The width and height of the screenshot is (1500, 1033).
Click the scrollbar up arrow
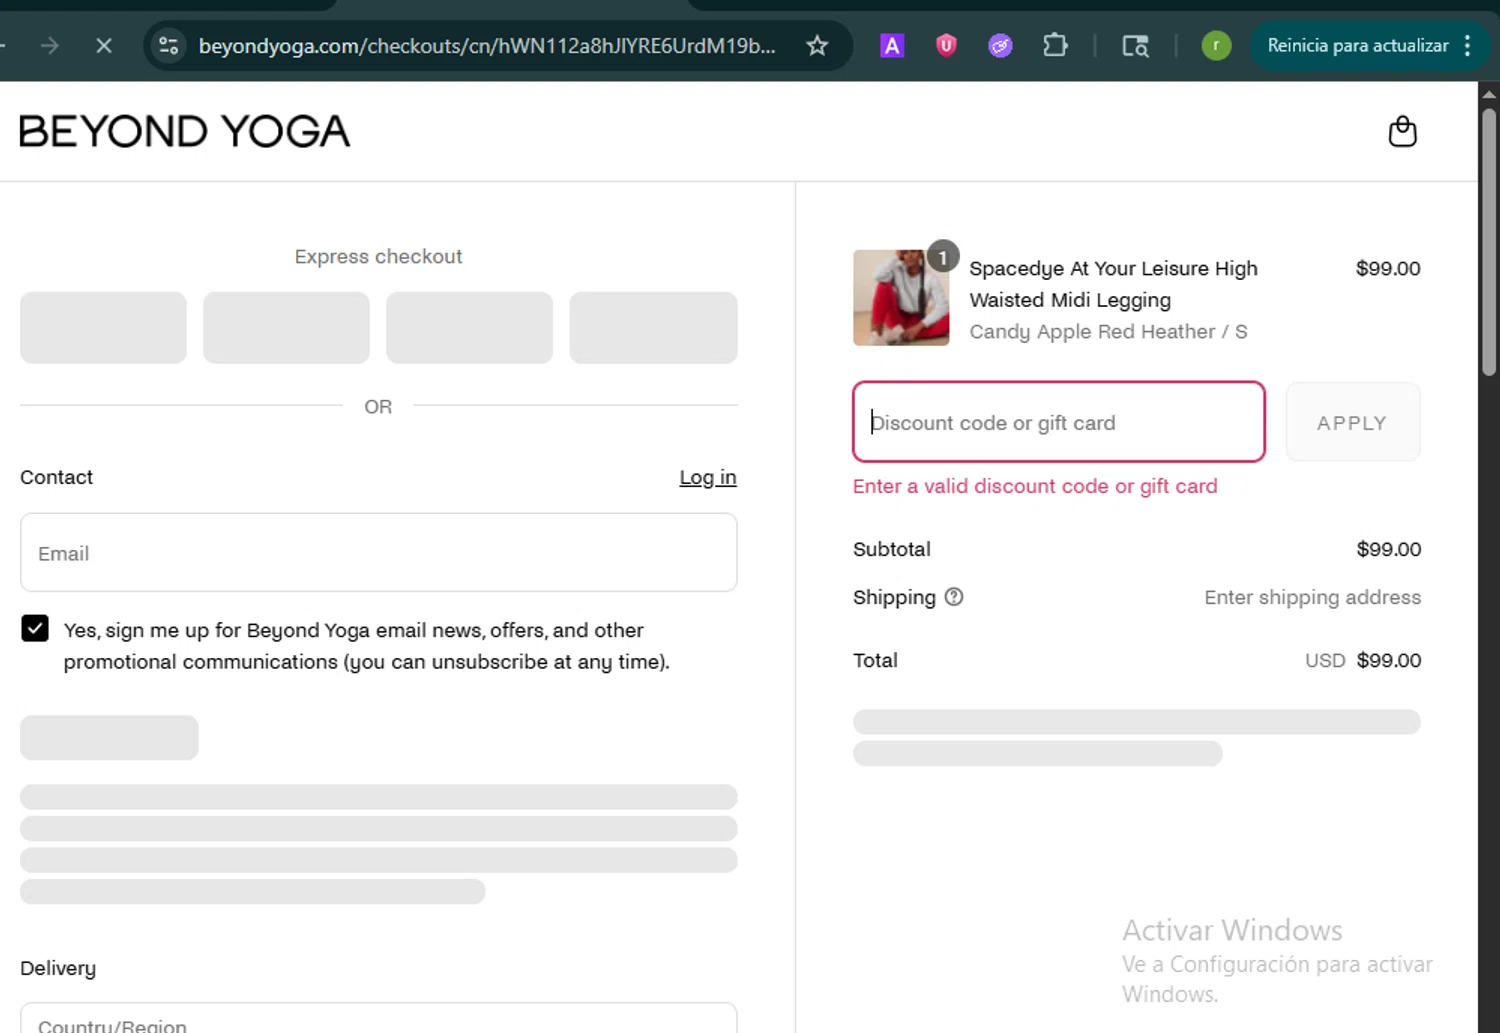[x=1489, y=94]
